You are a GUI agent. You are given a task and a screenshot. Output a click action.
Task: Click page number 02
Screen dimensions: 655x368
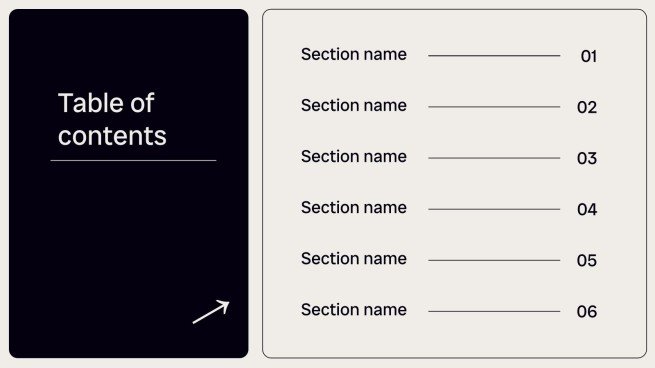pyautogui.click(x=587, y=107)
